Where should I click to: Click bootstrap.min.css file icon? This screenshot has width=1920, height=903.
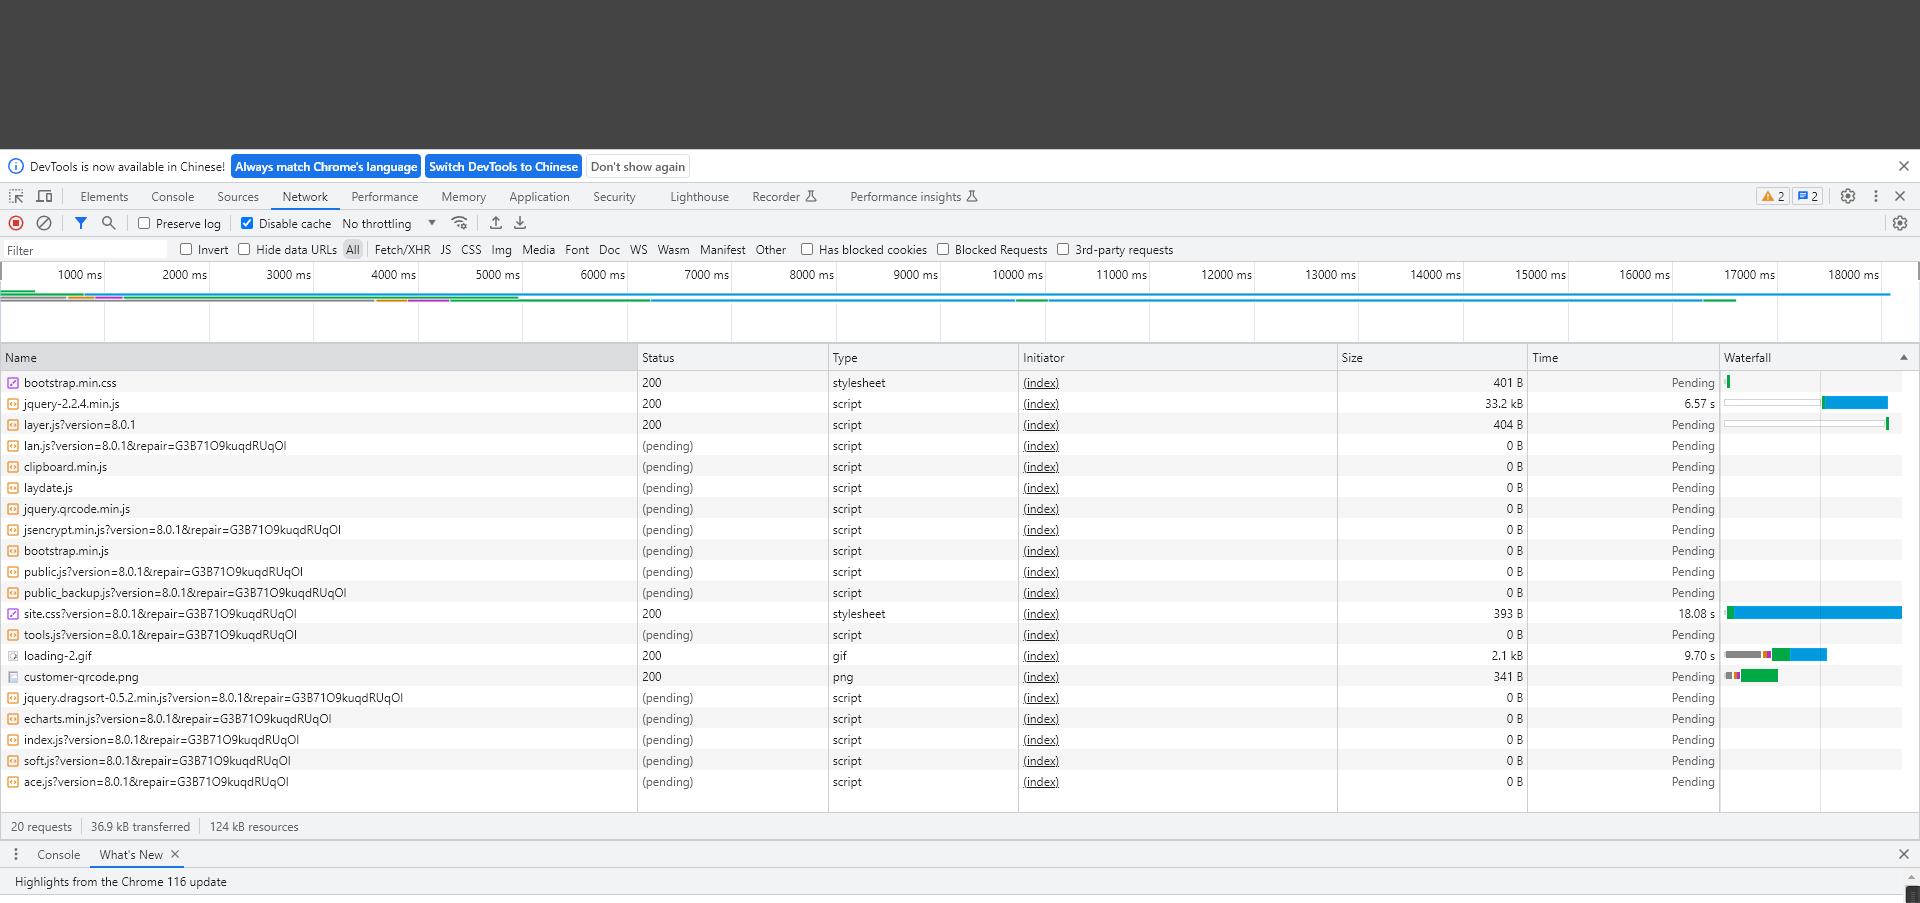[13, 383]
